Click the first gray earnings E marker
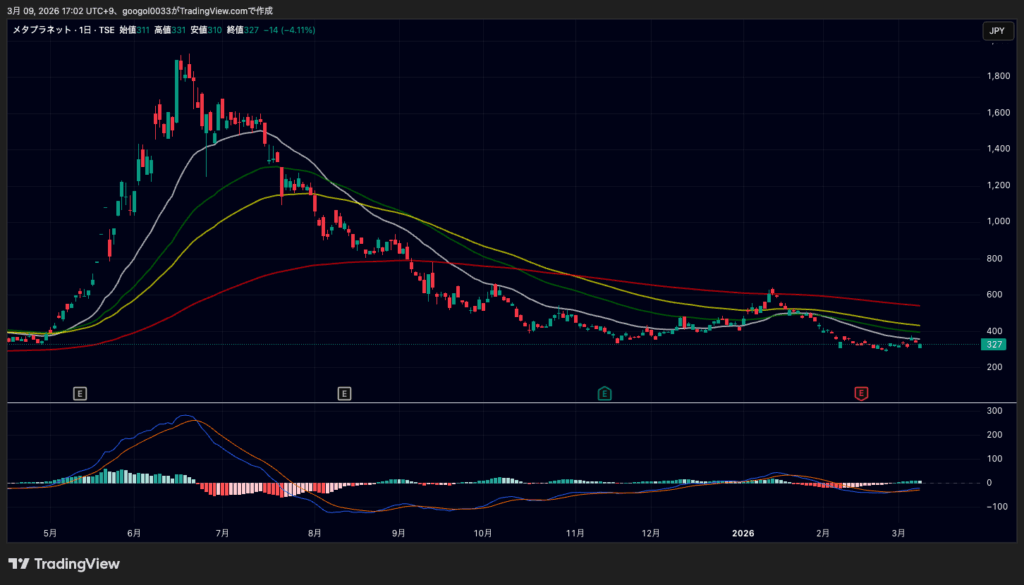 [x=80, y=394]
